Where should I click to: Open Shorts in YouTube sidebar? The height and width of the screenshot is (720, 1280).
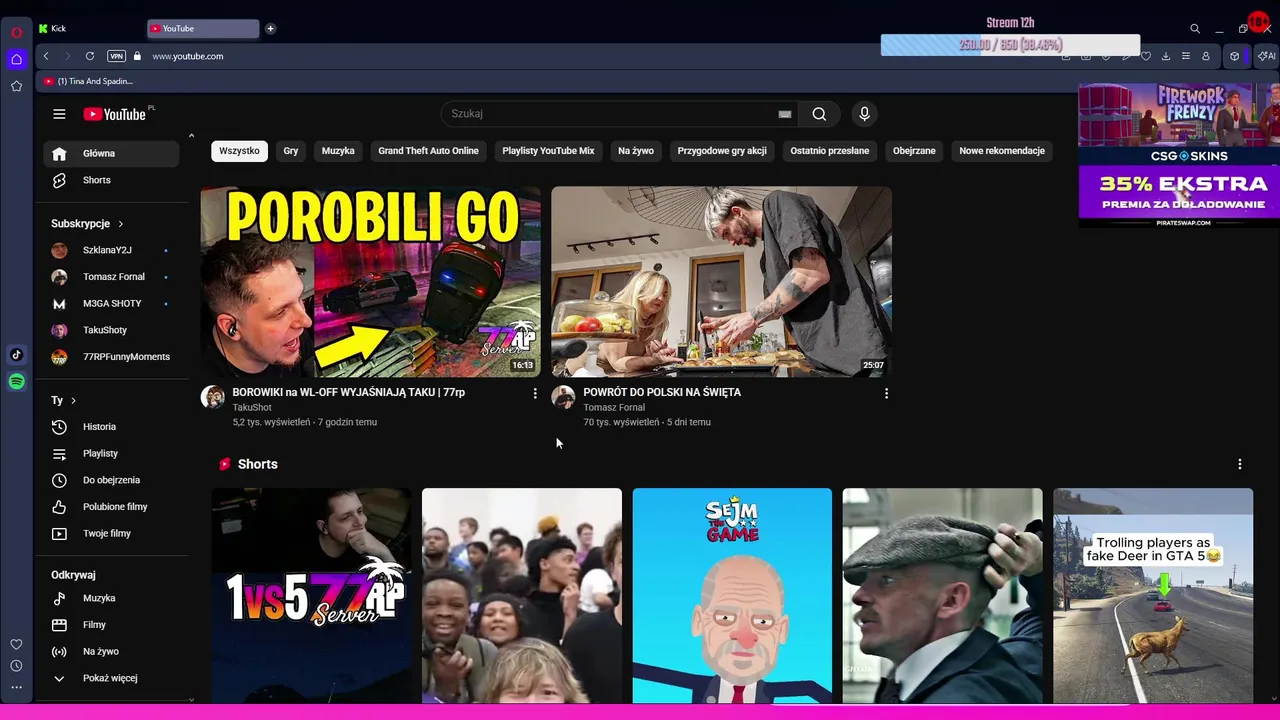(111, 180)
